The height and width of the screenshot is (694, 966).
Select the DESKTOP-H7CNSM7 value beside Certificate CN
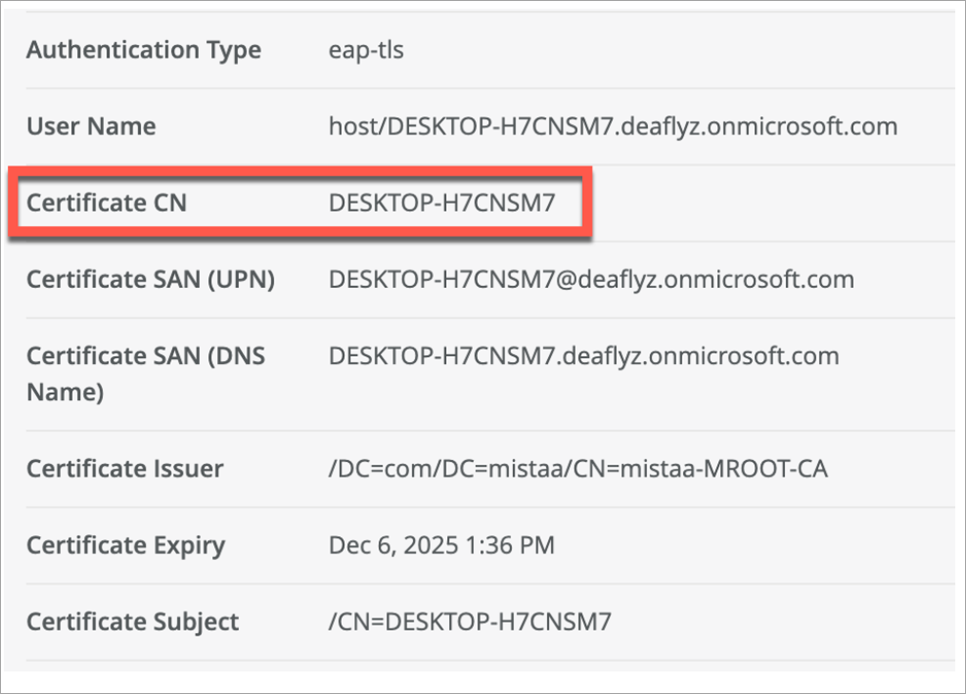(x=441, y=203)
